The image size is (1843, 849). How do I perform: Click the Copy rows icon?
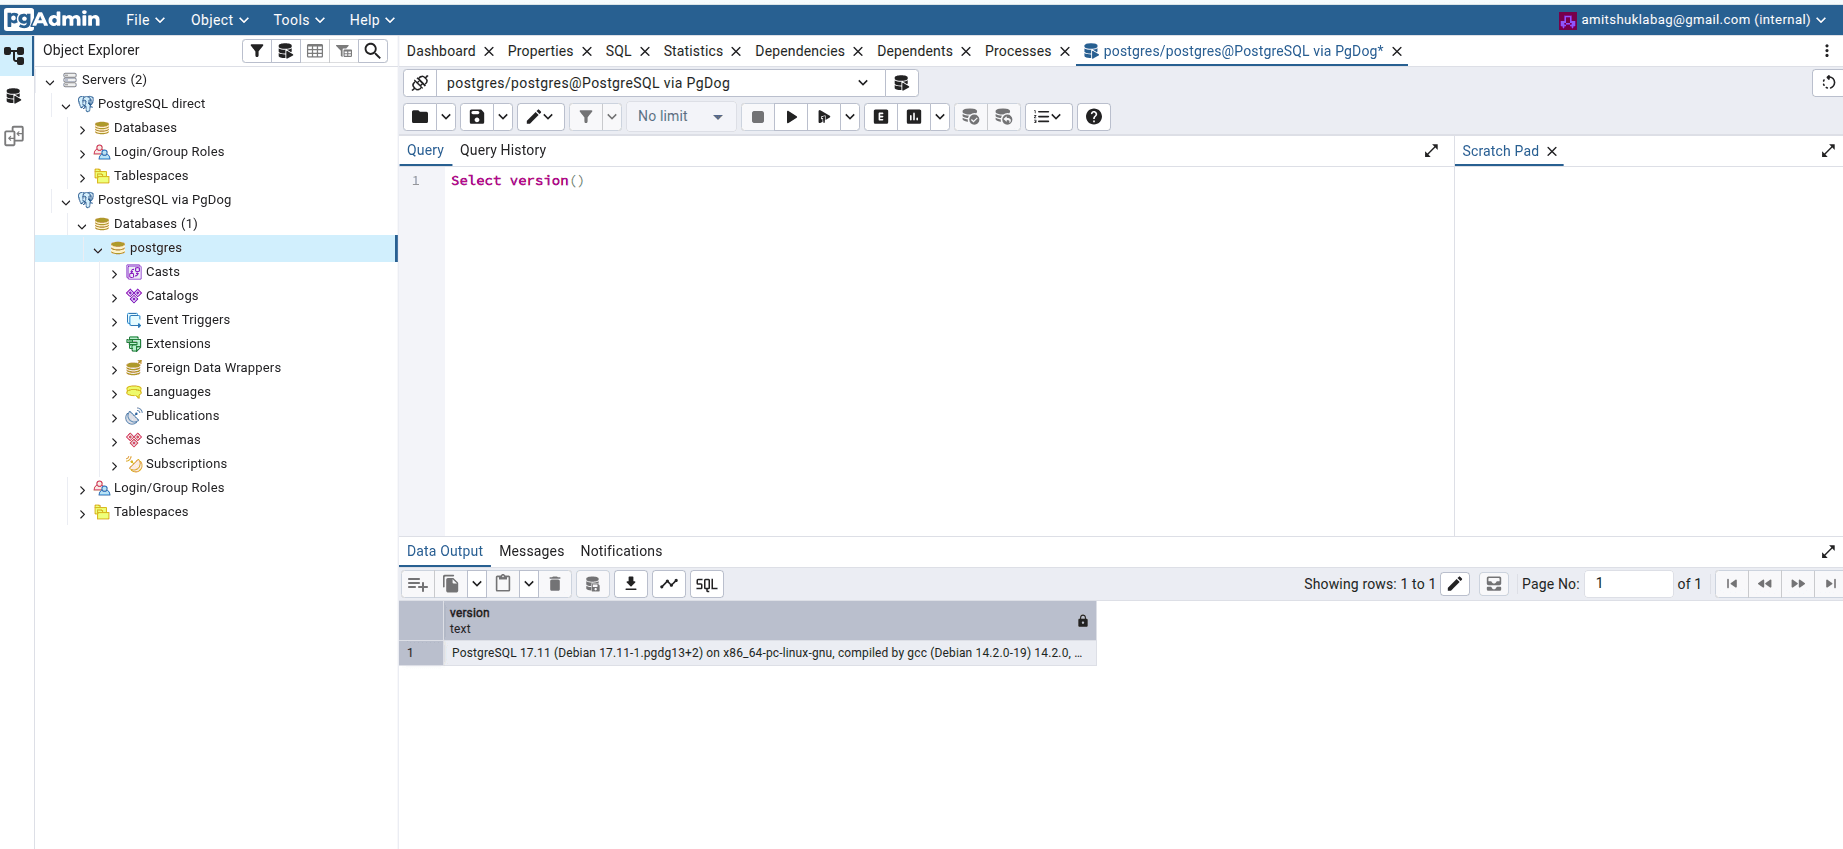(x=451, y=584)
